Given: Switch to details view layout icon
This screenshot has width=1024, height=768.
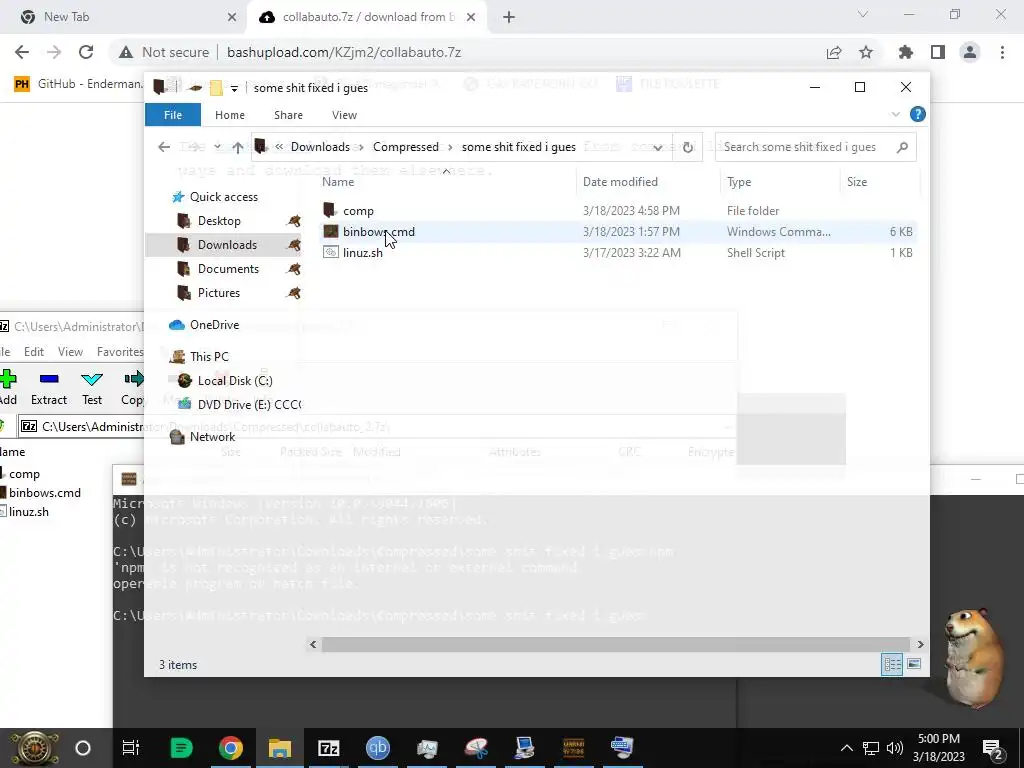Looking at the screenshot, I should (x=892, y=664).
